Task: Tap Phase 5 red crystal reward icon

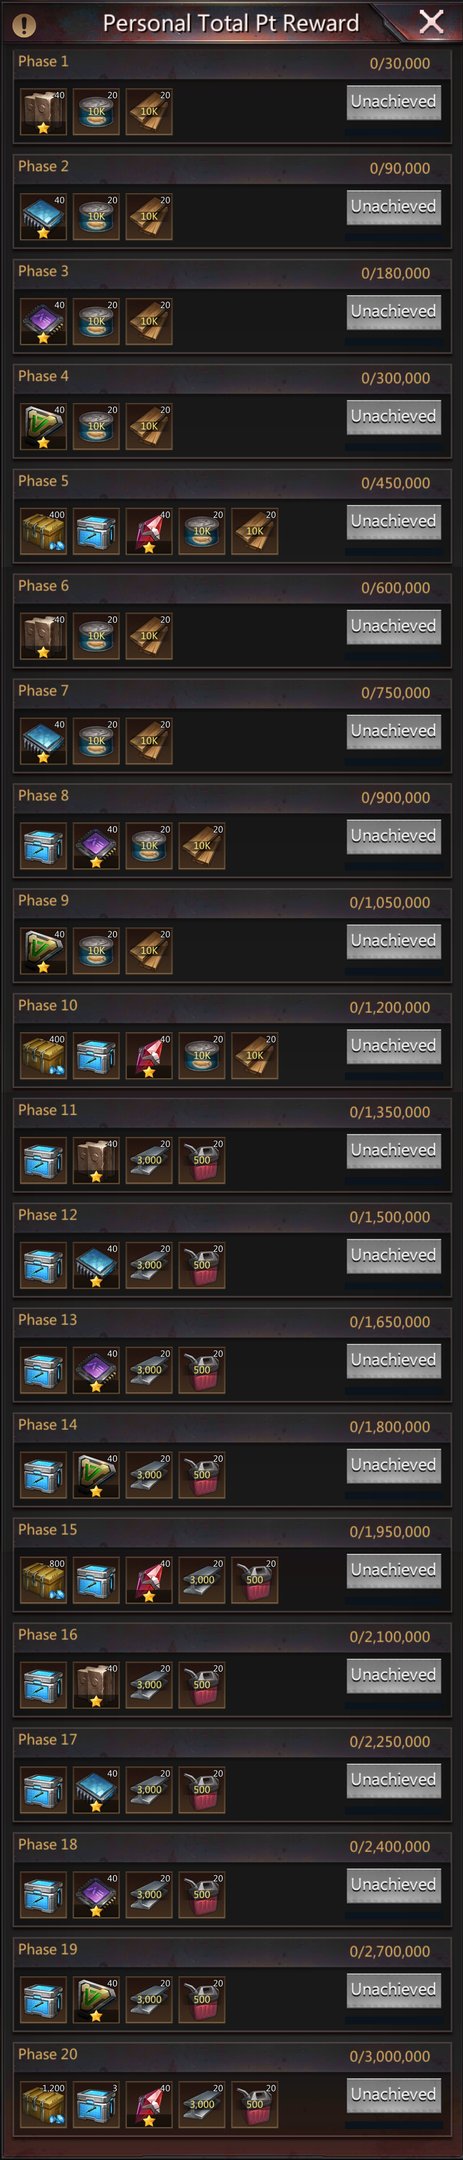Action: (149, 532)
